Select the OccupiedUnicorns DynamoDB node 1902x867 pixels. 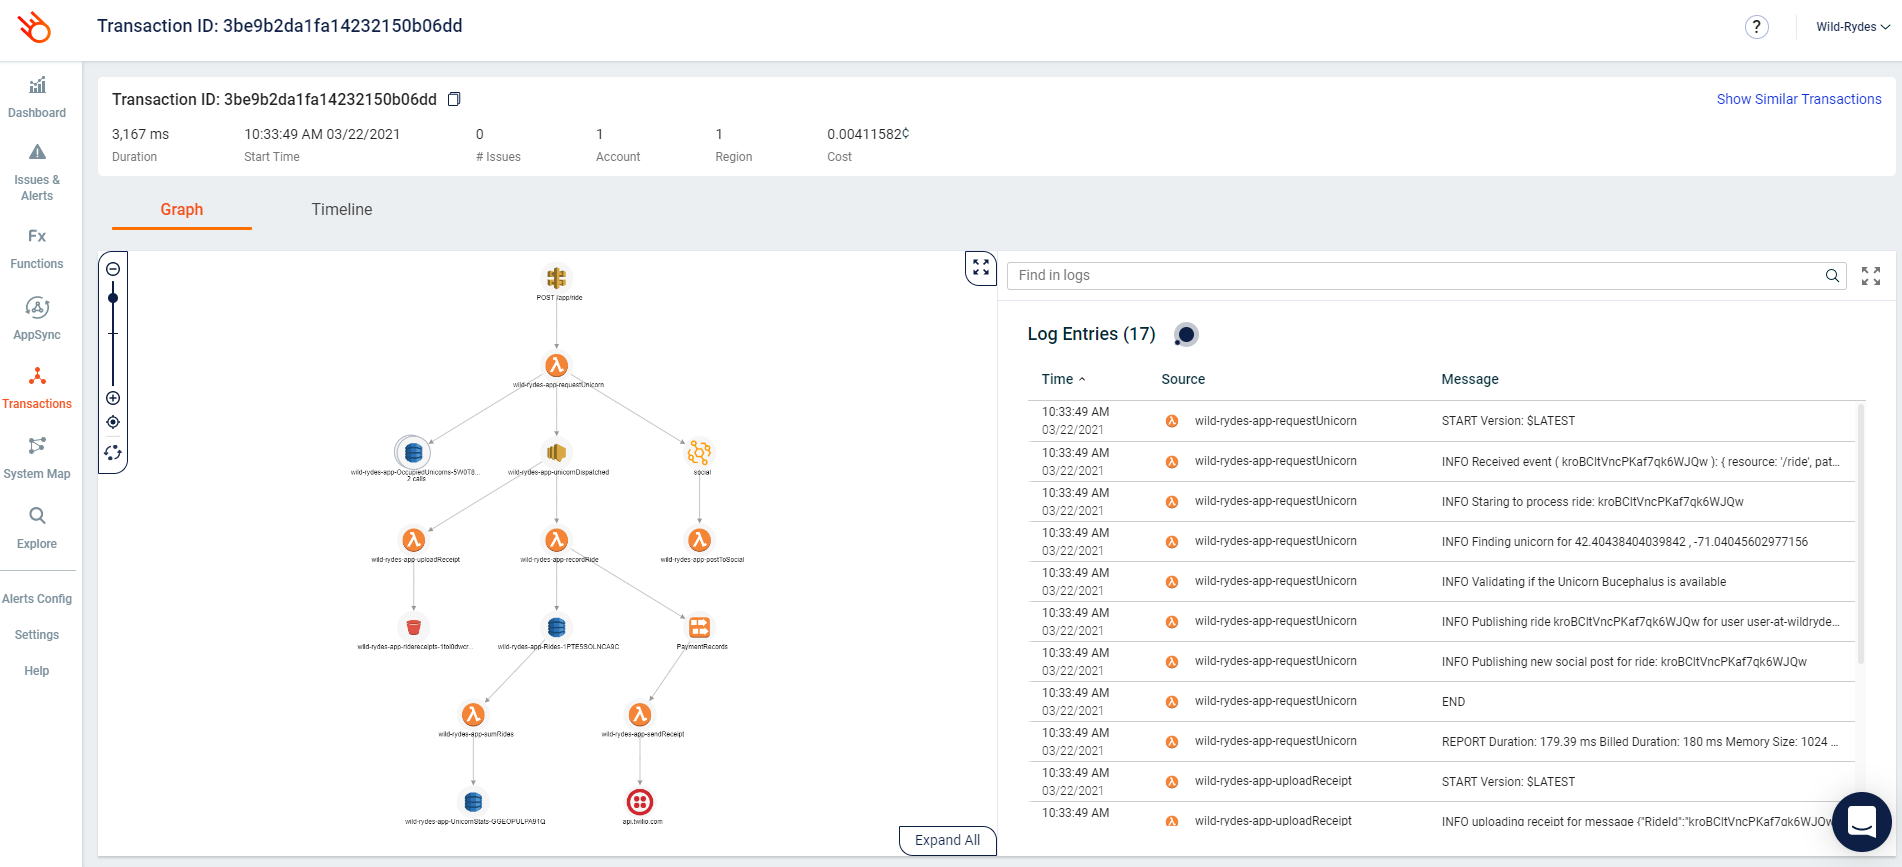(x=413, y=452)
